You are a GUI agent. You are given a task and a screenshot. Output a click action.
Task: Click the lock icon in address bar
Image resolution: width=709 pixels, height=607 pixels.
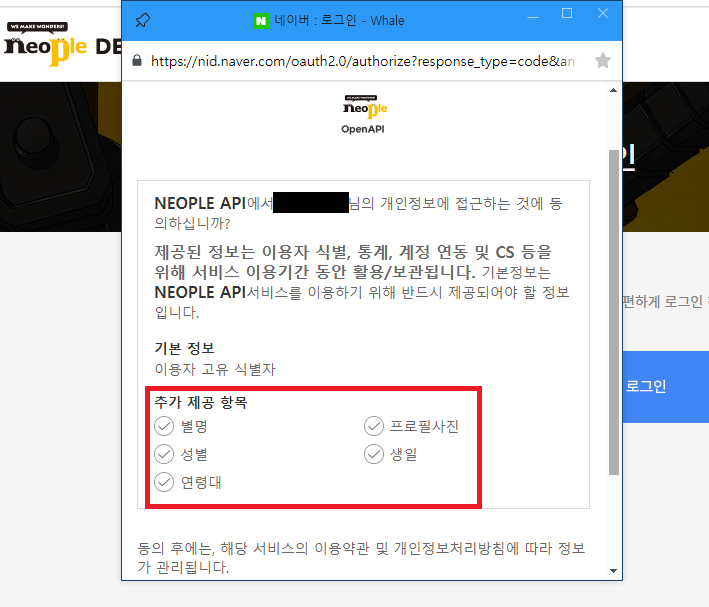[x=137, y=61]
